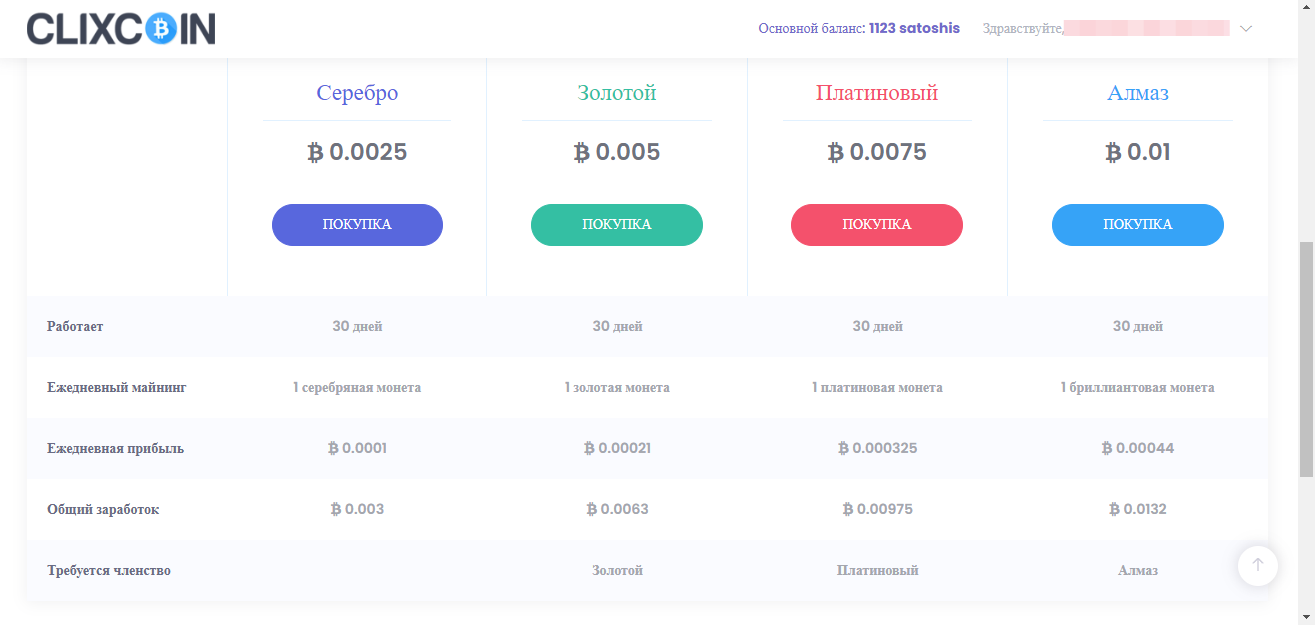Click the total earnings ฿ 0.0132

pyautogui.click(x=1138, y=510)
